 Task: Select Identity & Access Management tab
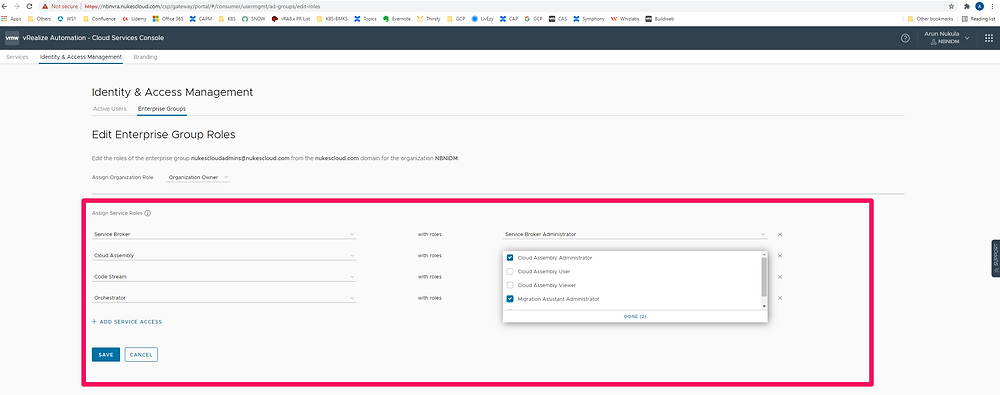click(x=80, y=57)
